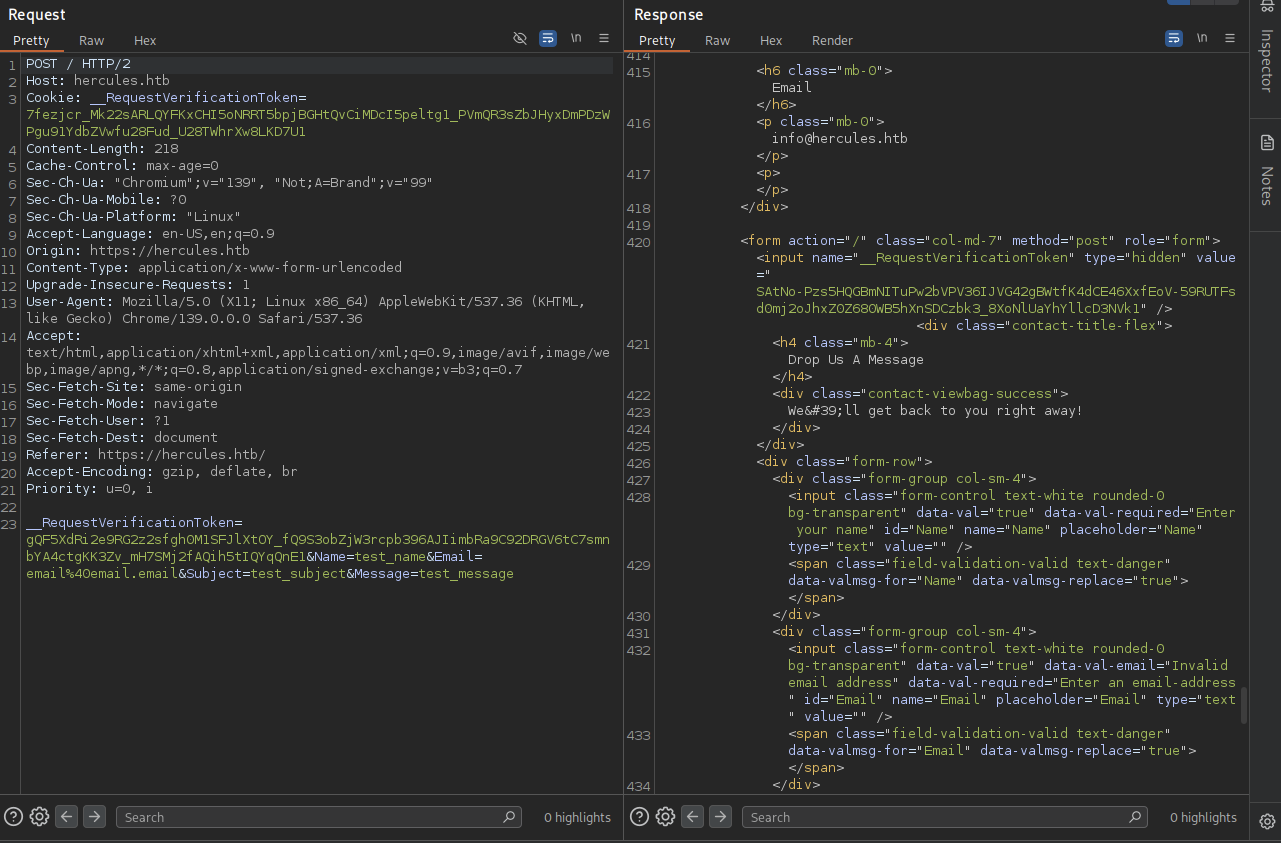Screen dimensions: 1281x843
Task: Open the Response panel hamburger options menu
Action: tap(1230, 38)
